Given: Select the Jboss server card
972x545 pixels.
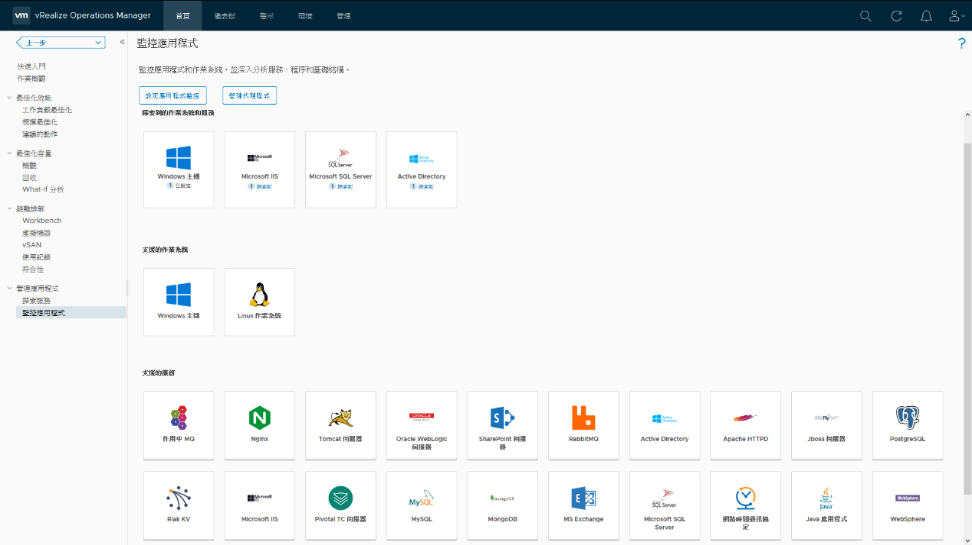Looking at the screenshot, I should (826, 425).
